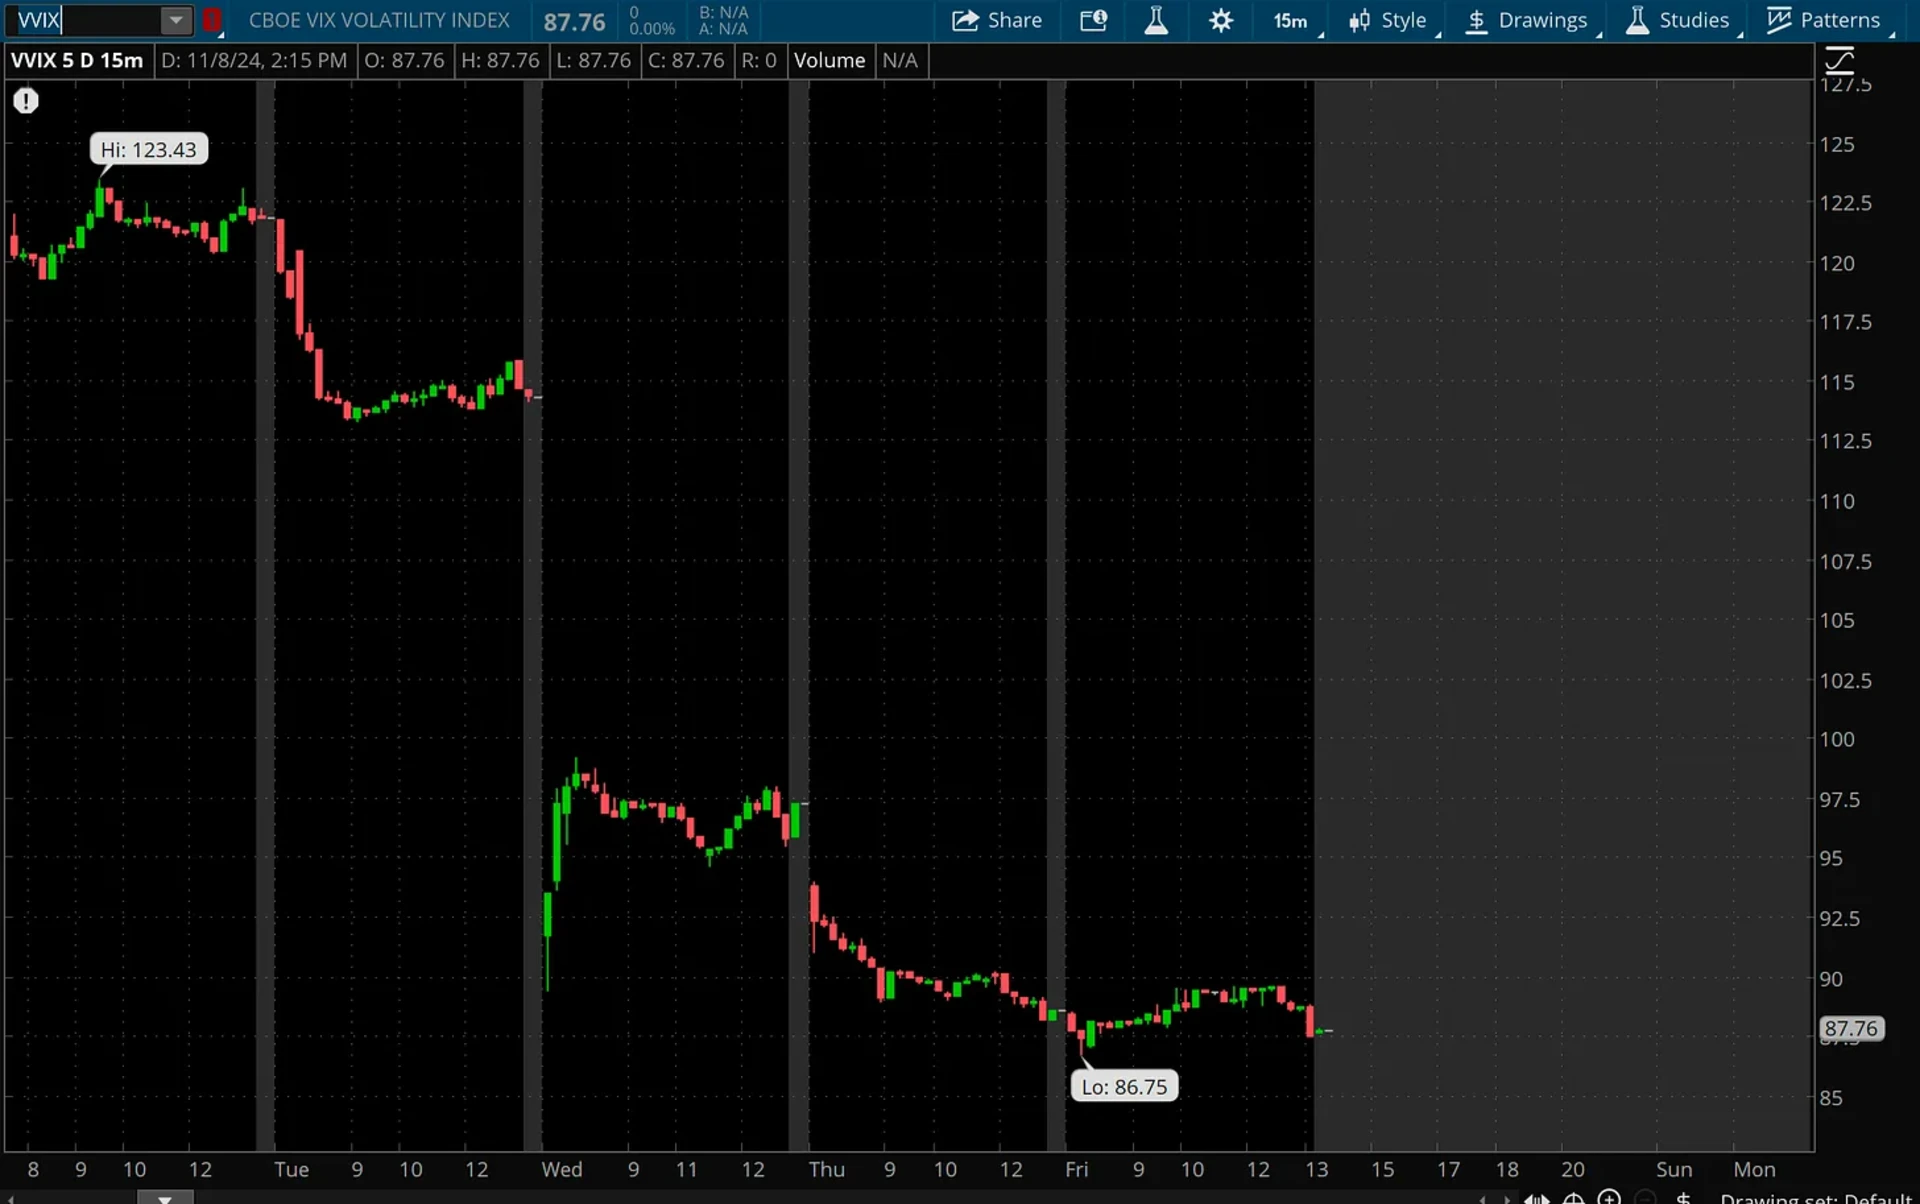Open Drawing set: Default selector
1920x1204 pixels.
[x=1816, y=1197]
